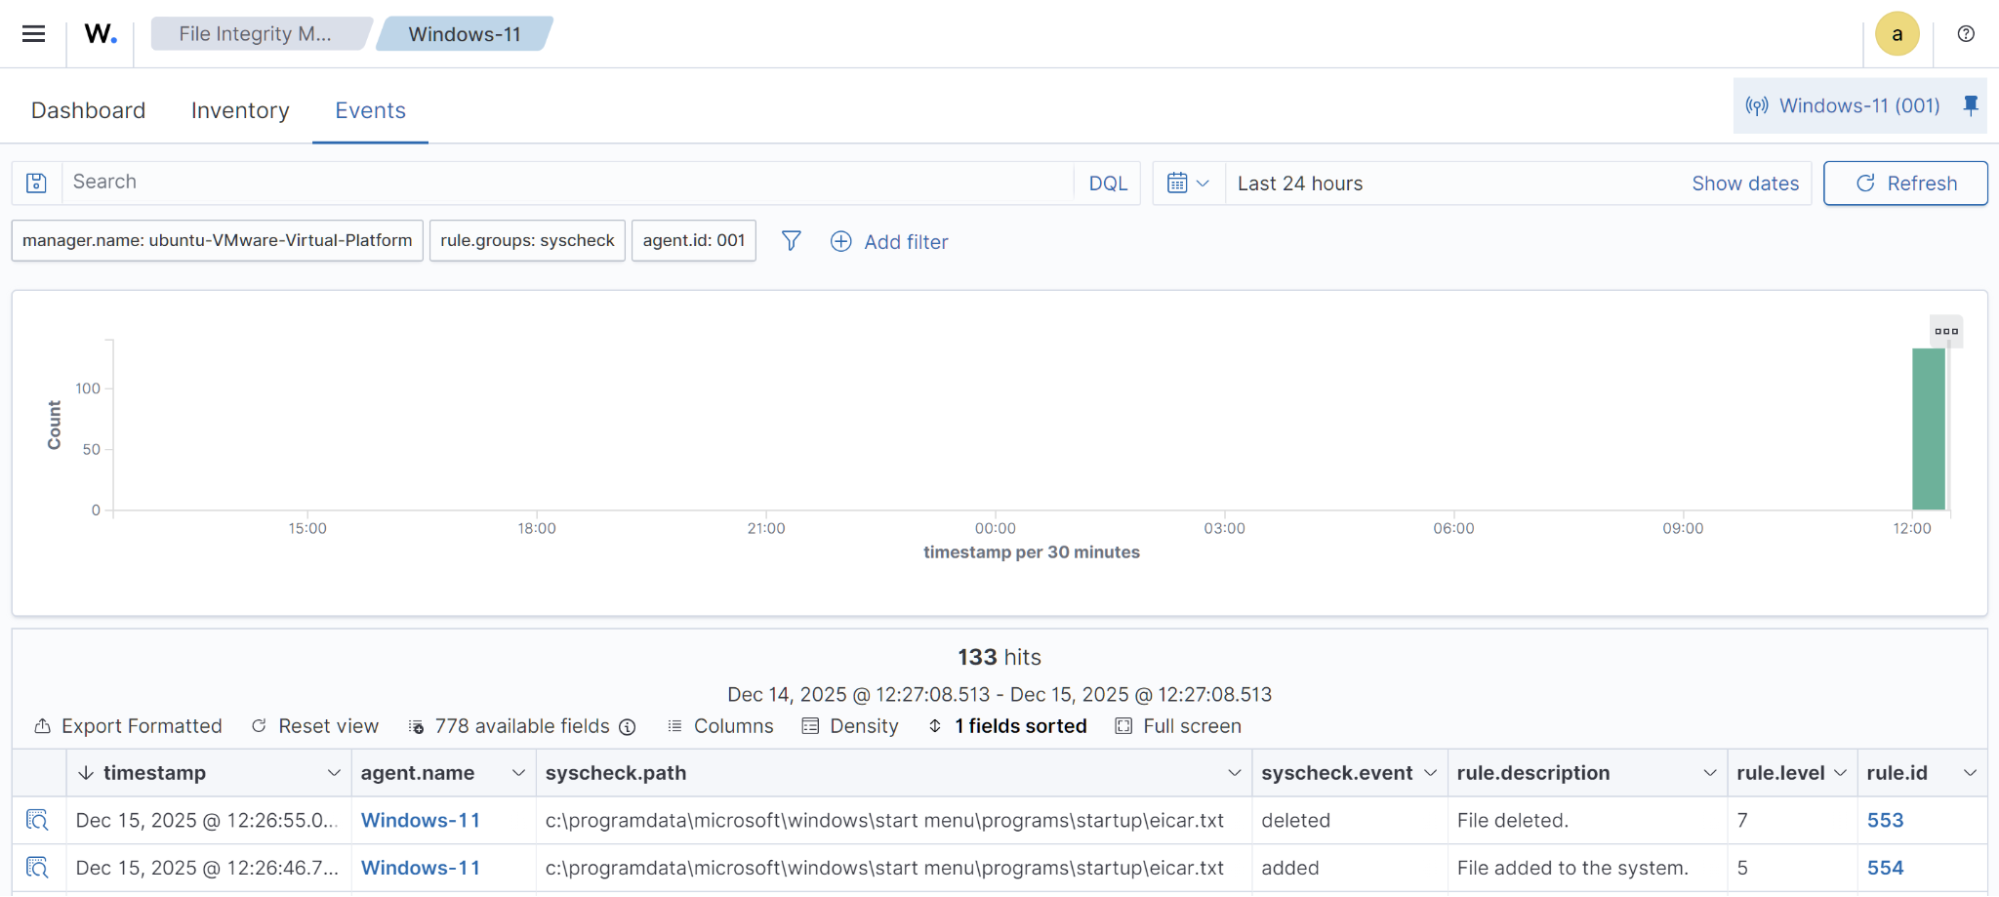Click the funnel filter options icon

tap(791, 241)
